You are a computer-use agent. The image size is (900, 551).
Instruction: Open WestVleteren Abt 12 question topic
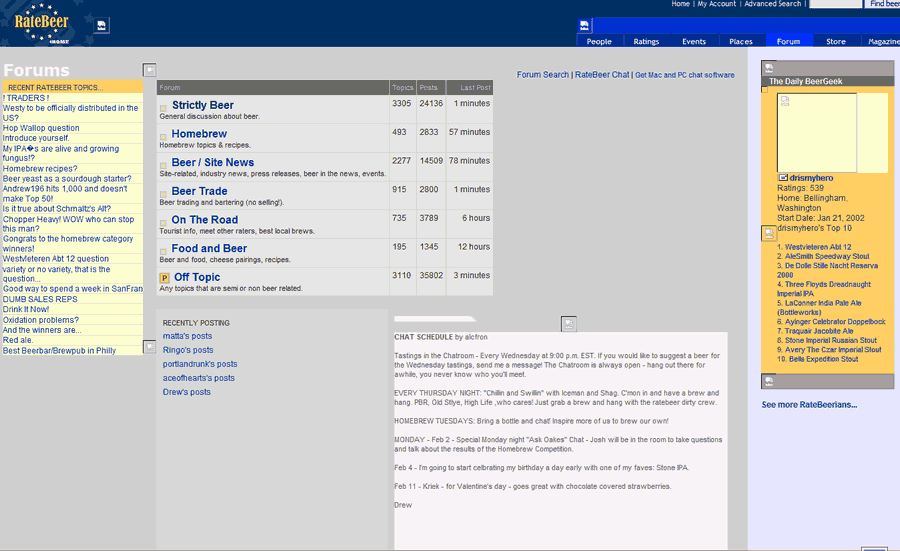[x=56, y=259]
